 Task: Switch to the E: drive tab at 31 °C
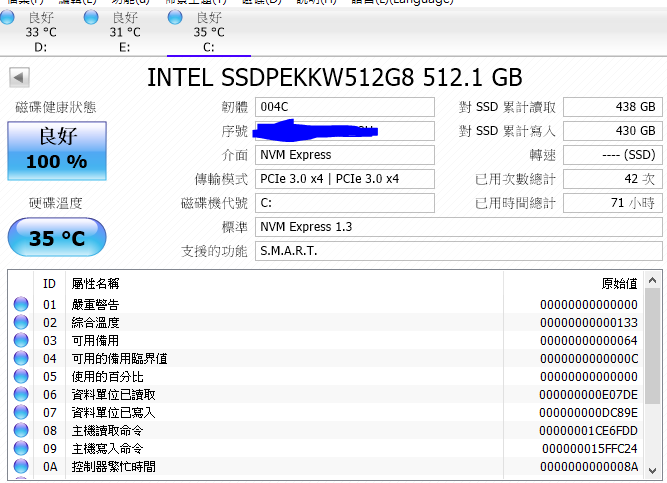point(125,32)
